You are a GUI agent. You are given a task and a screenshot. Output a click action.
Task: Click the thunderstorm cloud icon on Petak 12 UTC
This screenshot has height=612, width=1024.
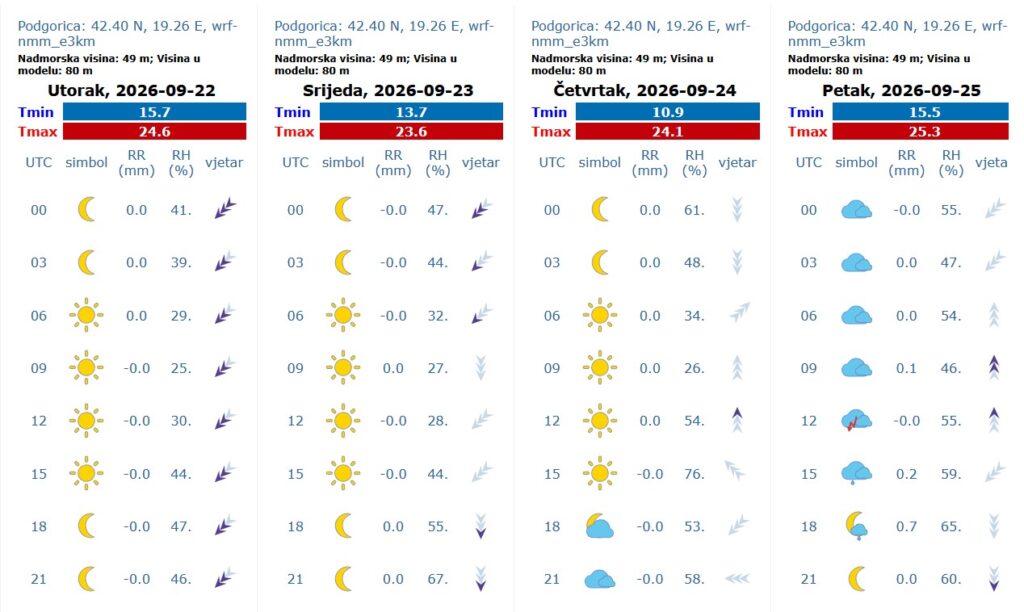coord(856,421)
